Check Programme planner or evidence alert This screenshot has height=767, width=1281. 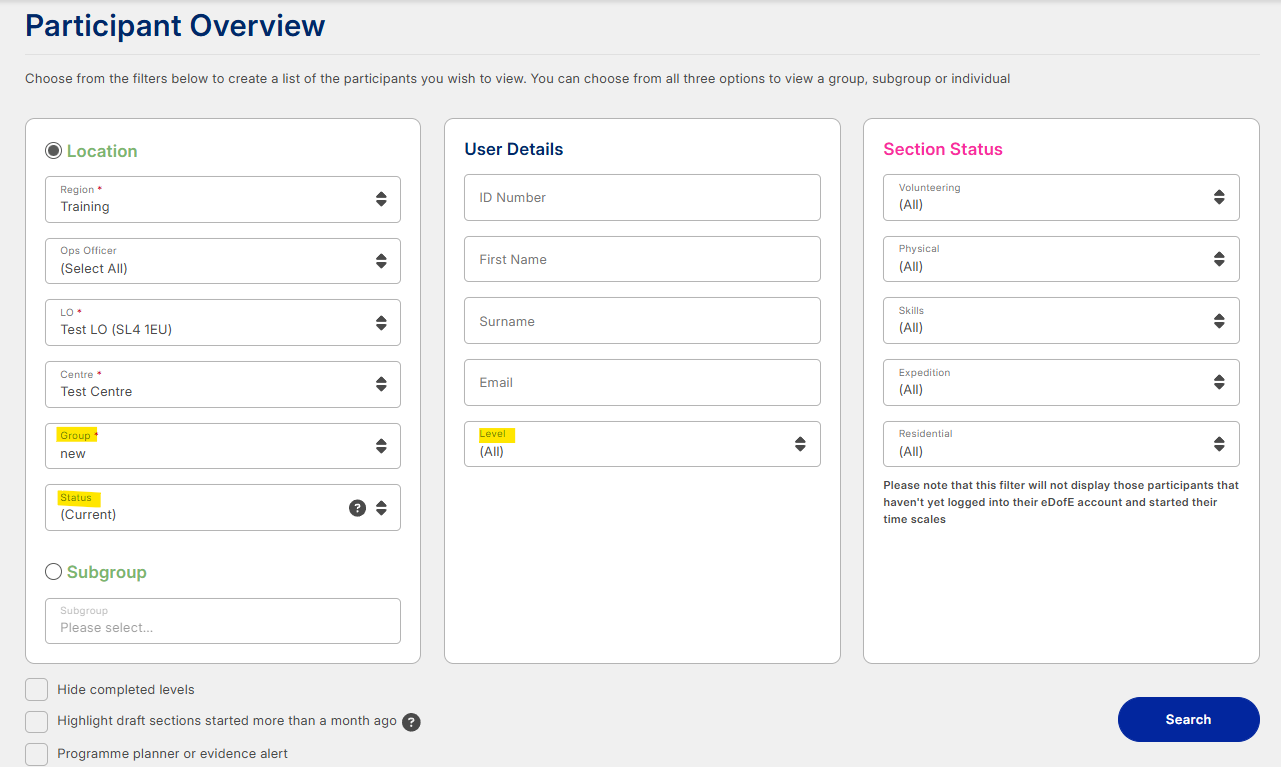37,754
